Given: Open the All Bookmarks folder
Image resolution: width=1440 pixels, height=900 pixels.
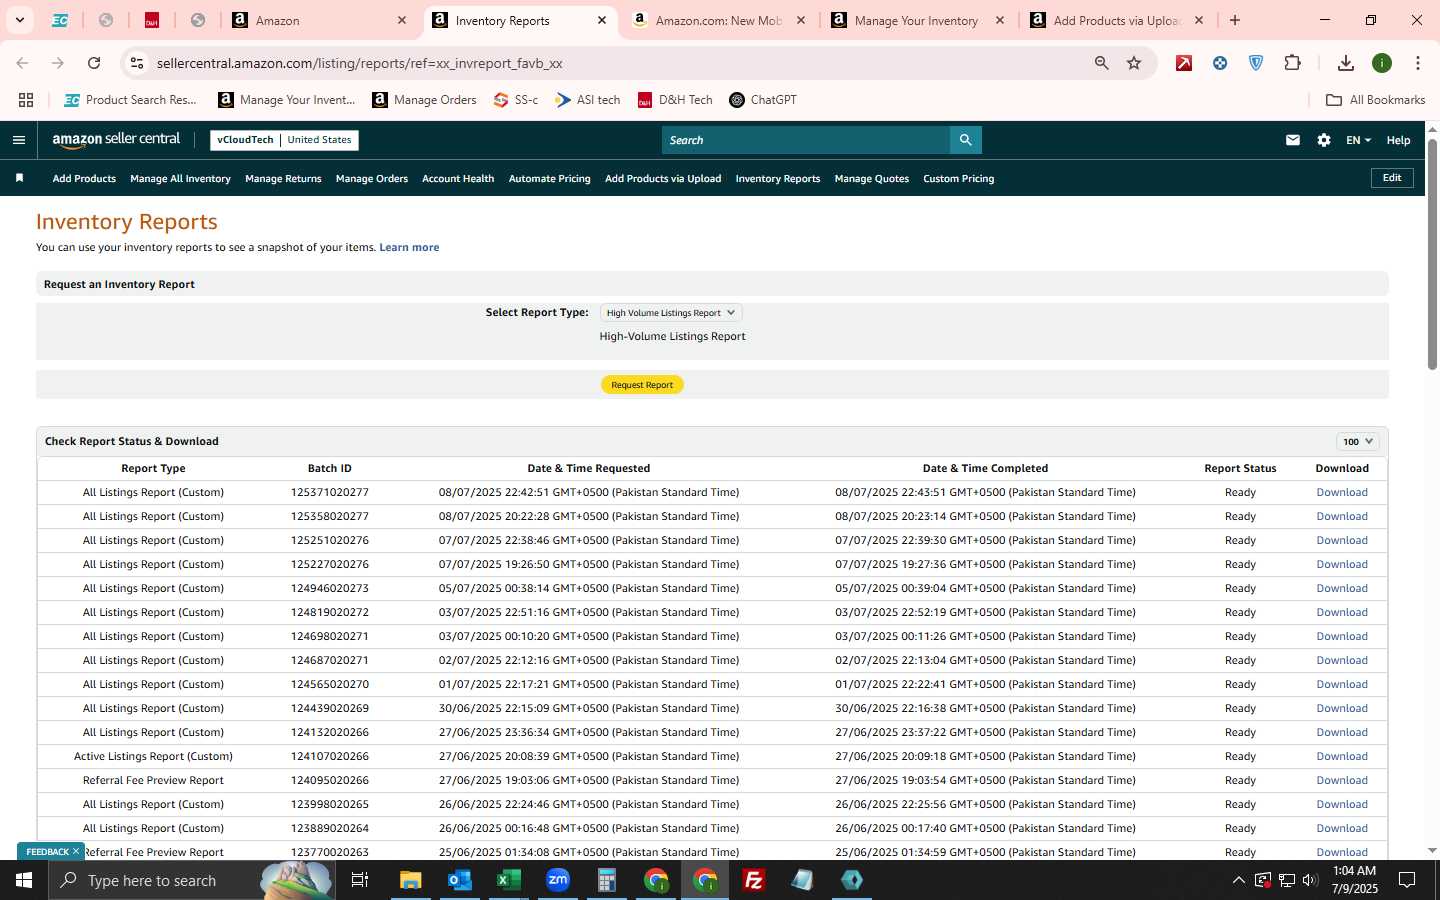Looking at the screenshot, I should [x=1375, y=100].
